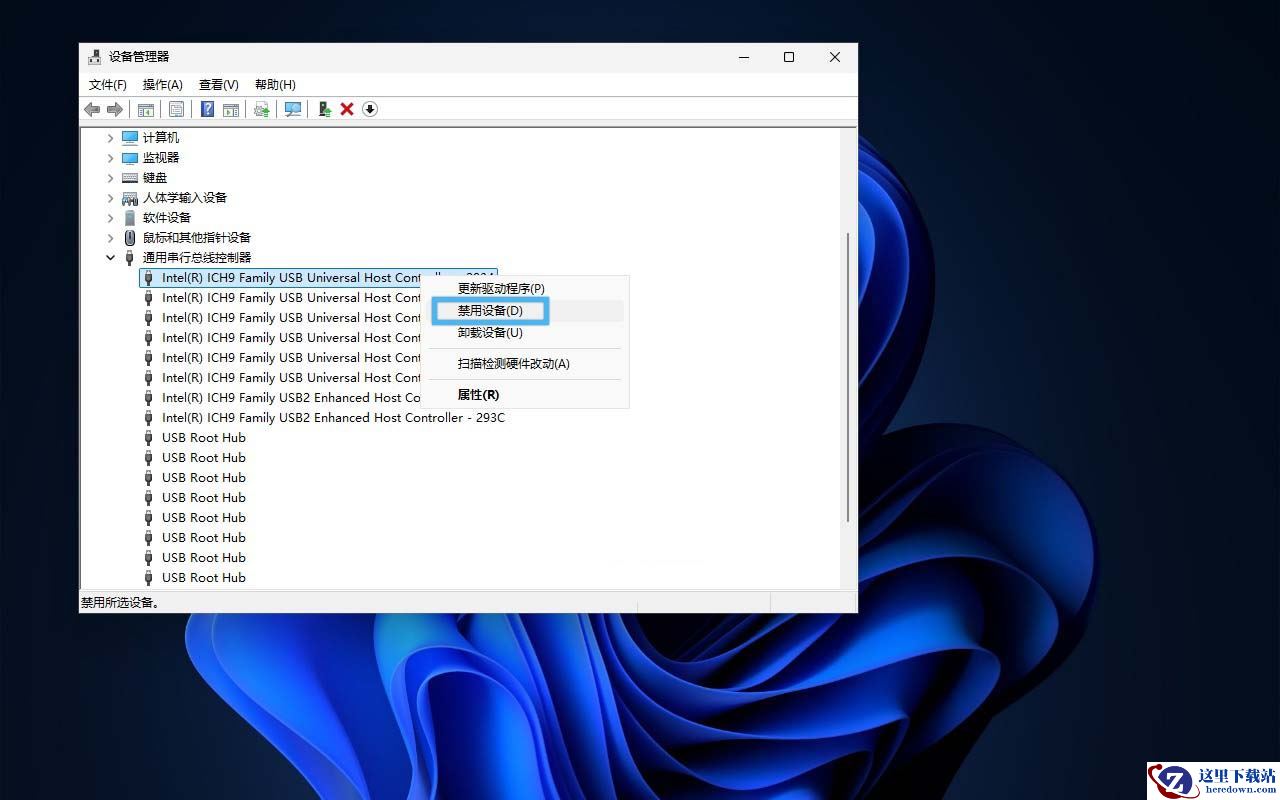Expand the 监视器 tree node

pyautogui.click(x=110, y=157)
